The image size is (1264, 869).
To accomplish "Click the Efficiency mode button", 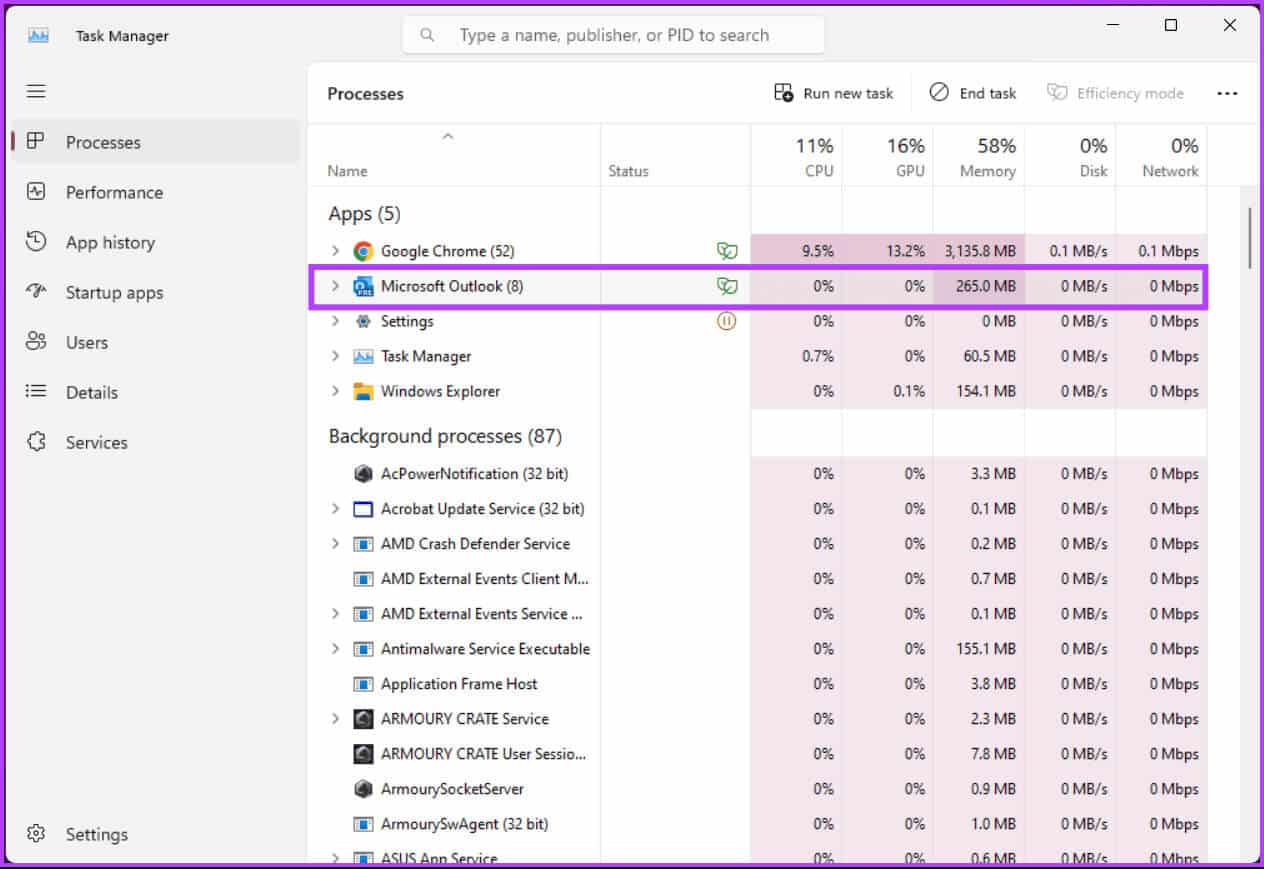I will click(1115, 93).
